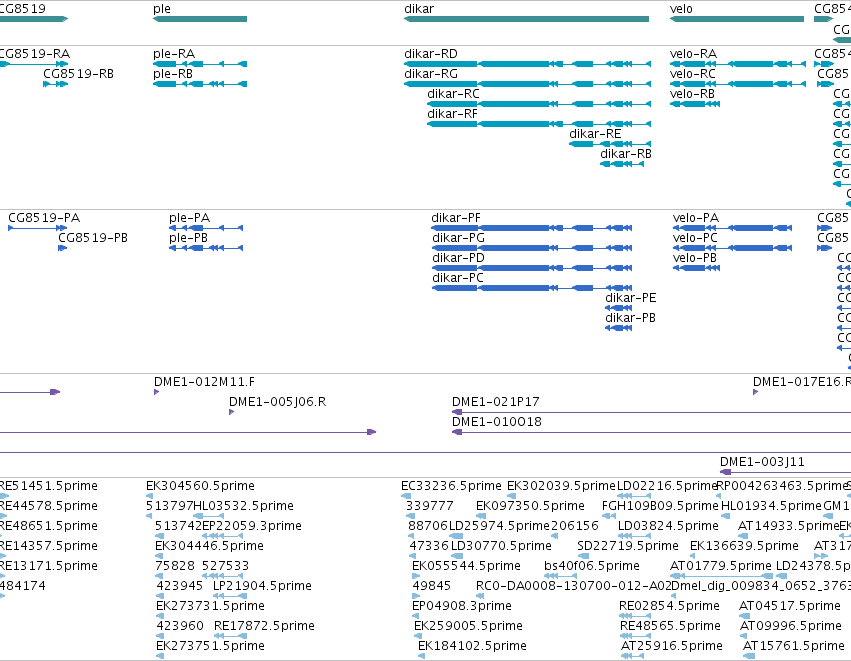The width and height of the screenshot is (851, 661).
Task: Select the SD22719.5prime EST label
Action: tap(628, 546)
